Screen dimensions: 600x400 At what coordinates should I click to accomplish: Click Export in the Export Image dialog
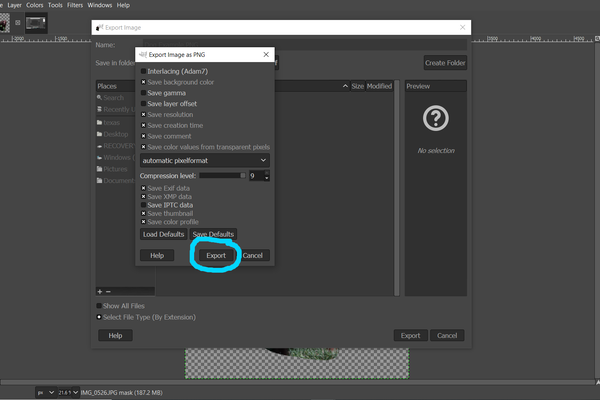tap(410, 335)
